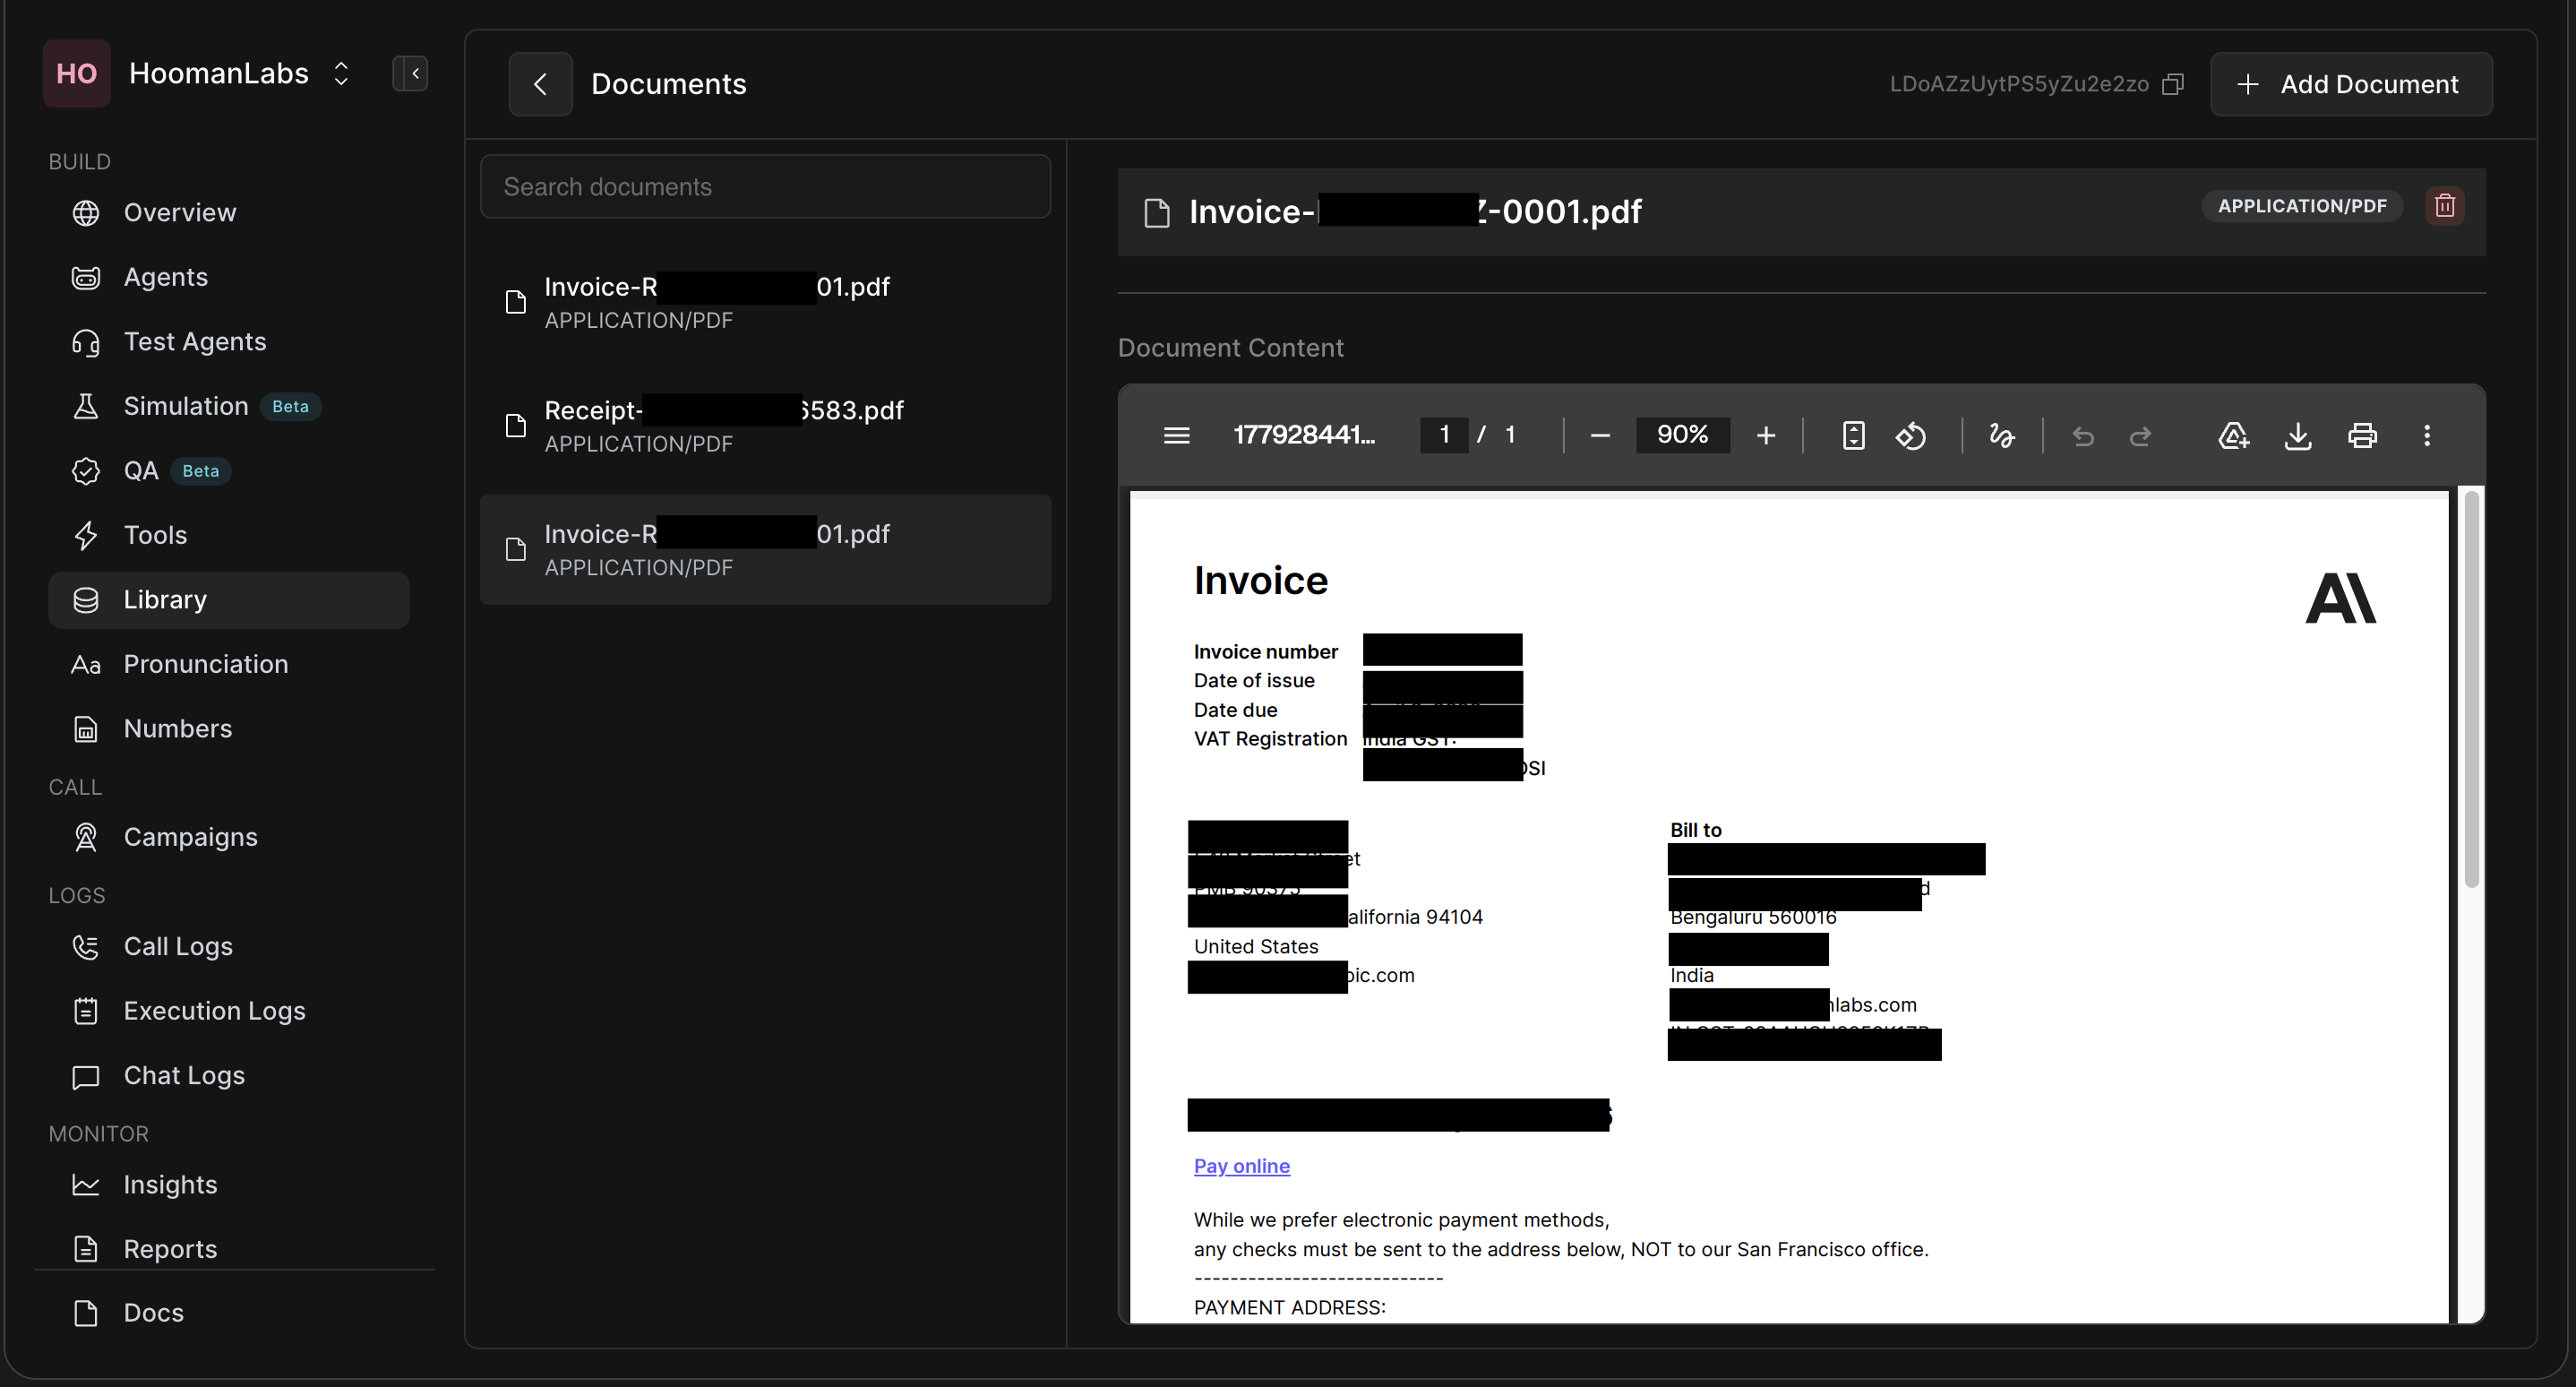Print the PDF using printer icon
The width and height of the screenshot is (2576, 1387).
pyautogui.click(x=2362, y=435)
